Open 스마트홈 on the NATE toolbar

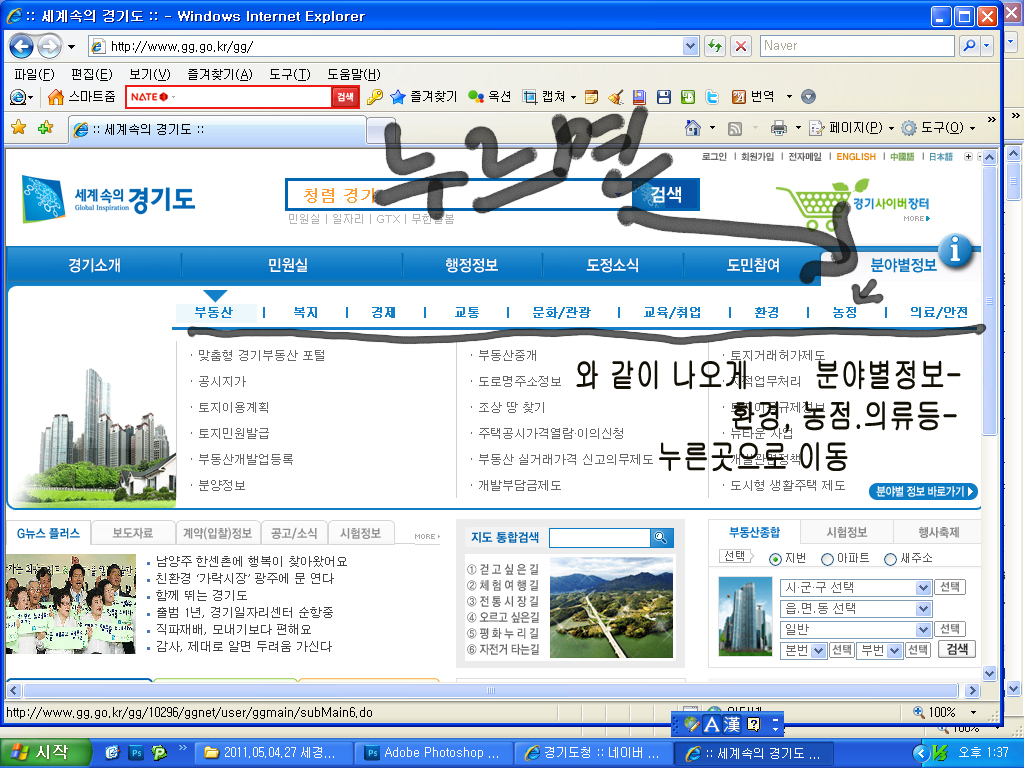[82, 97]
